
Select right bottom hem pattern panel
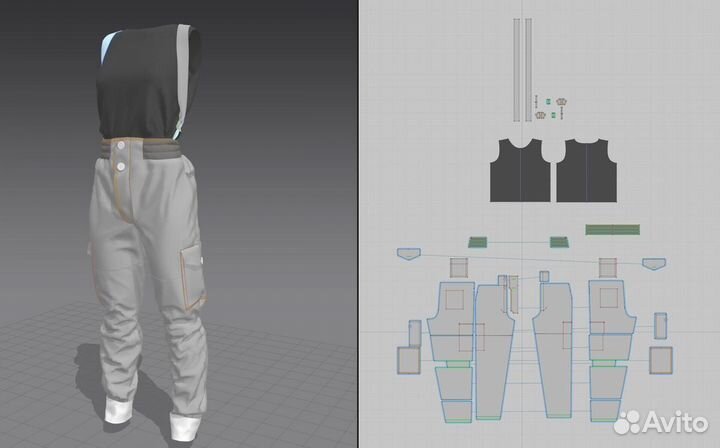[x=606, y=411]
